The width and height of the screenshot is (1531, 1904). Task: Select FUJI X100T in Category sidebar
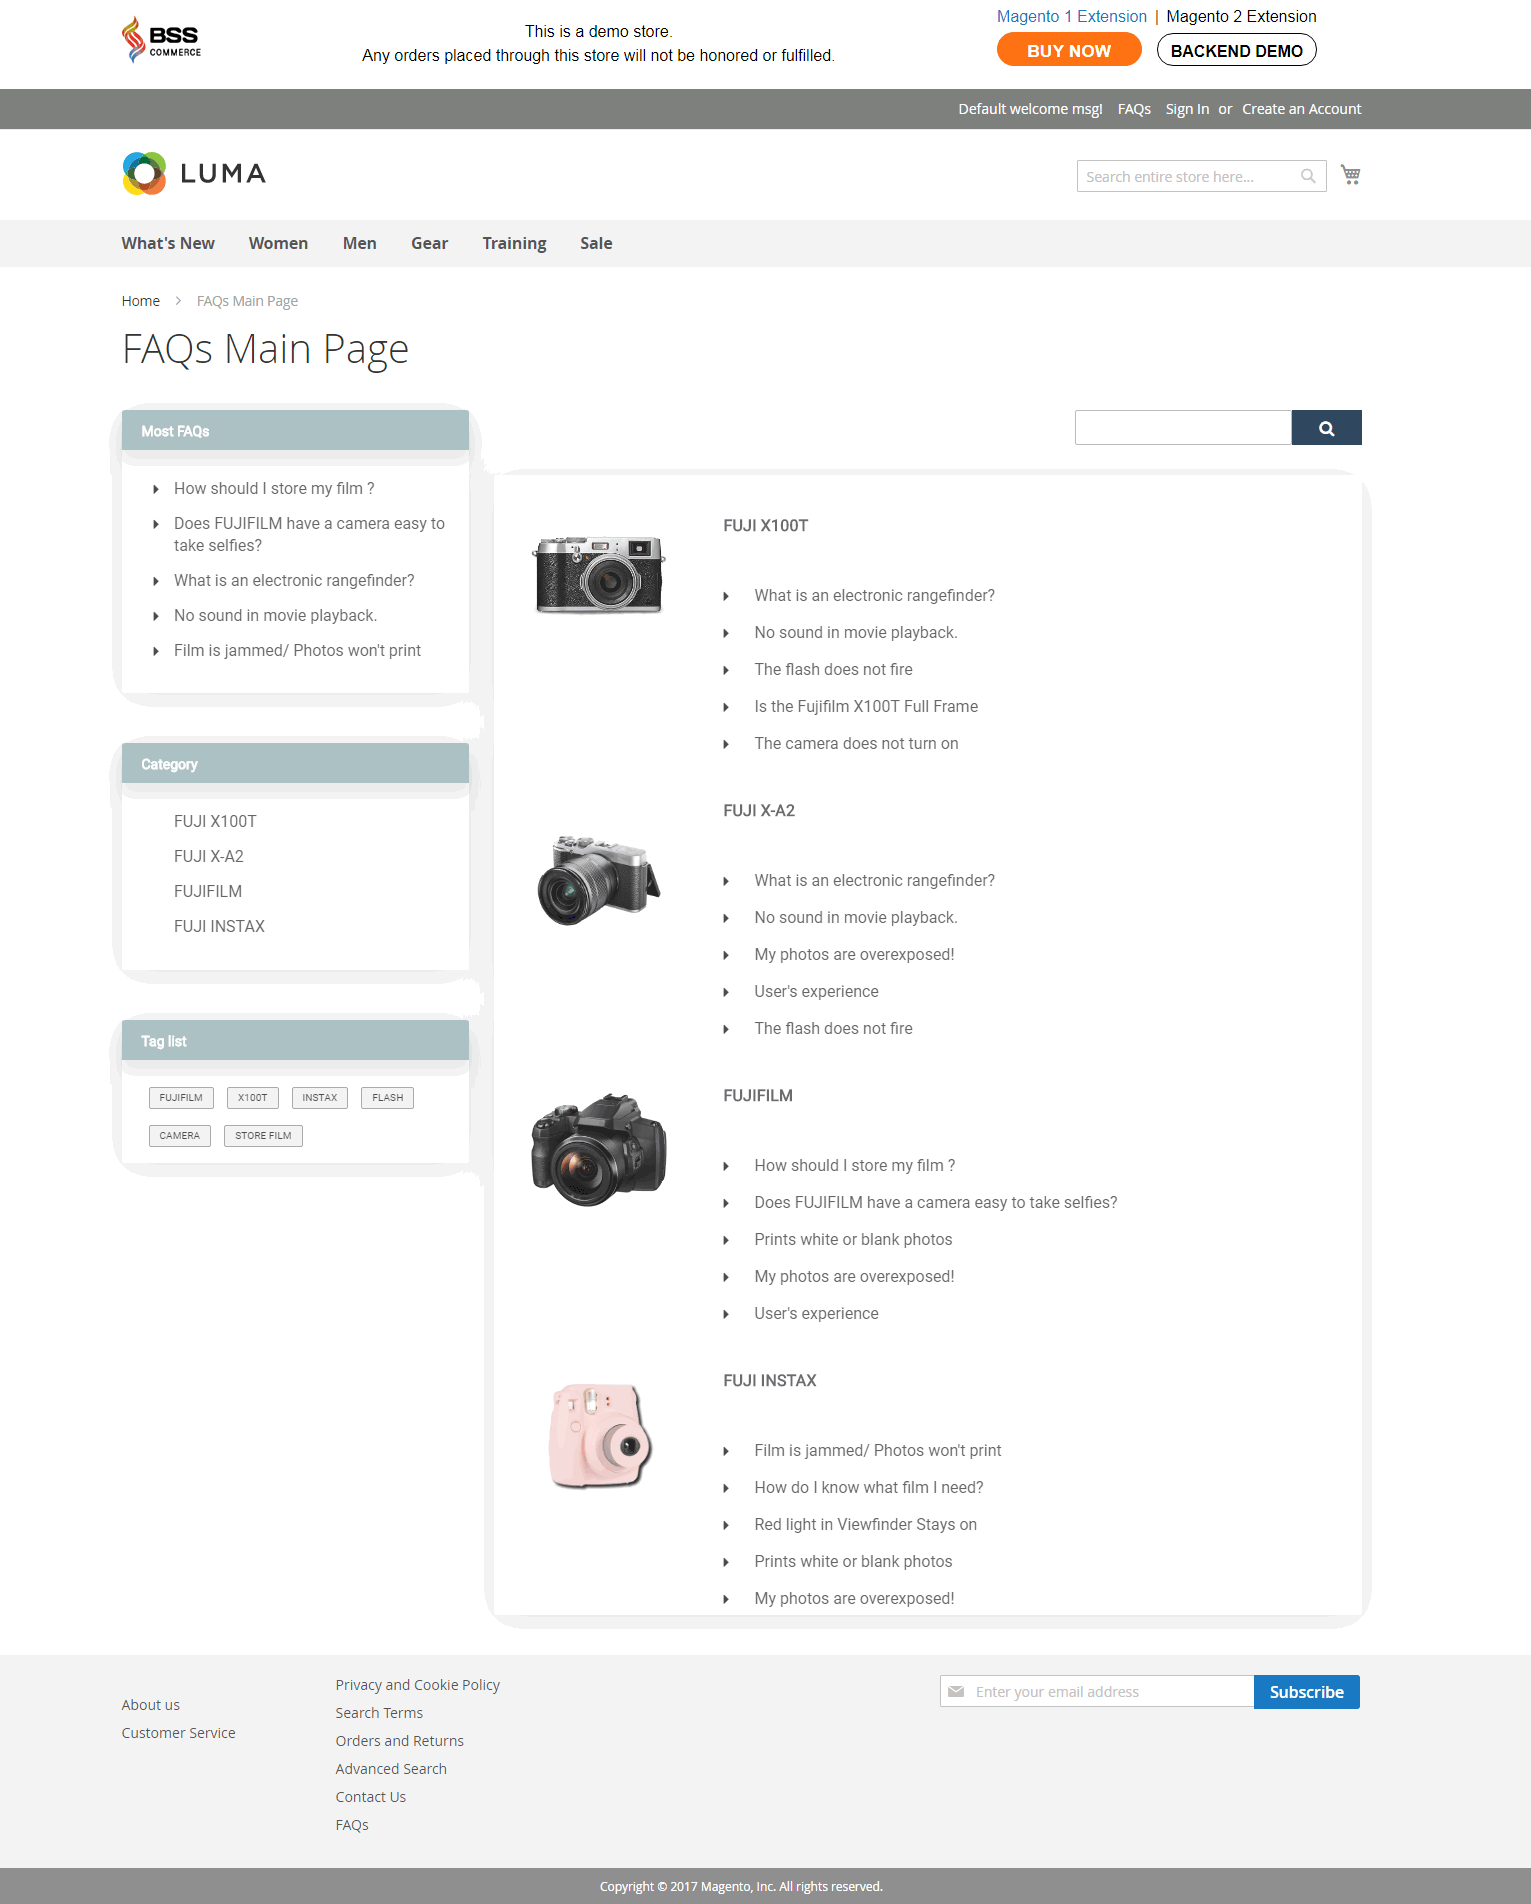point(215,821)
